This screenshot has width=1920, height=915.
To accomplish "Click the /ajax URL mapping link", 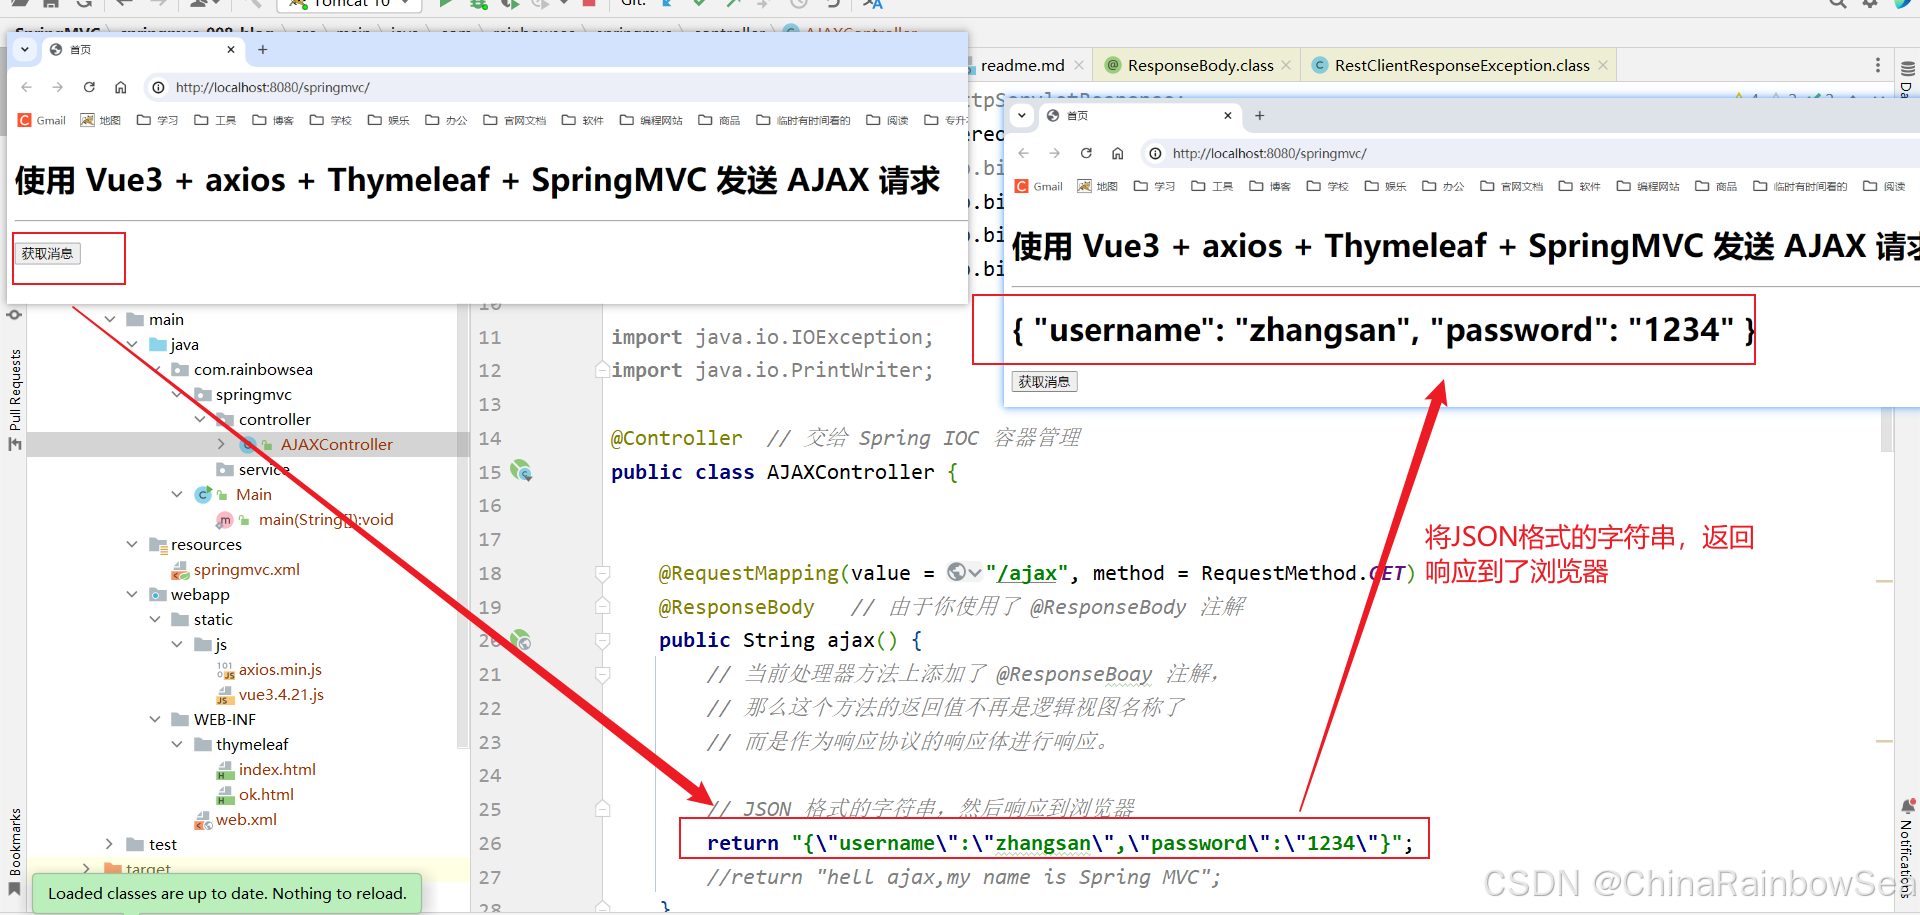I will (1027, 573).
